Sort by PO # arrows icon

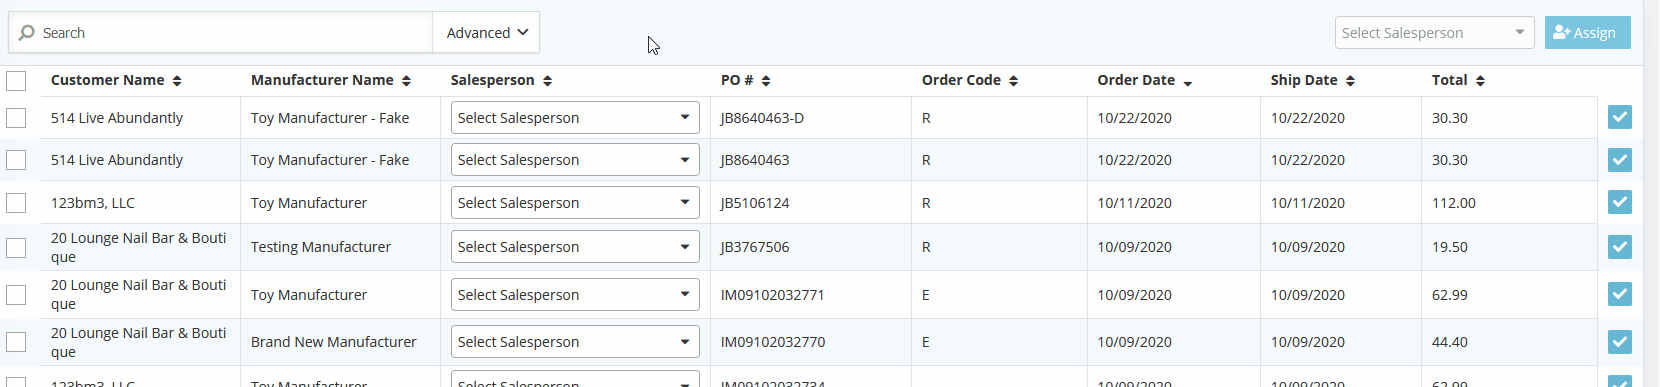766,80
